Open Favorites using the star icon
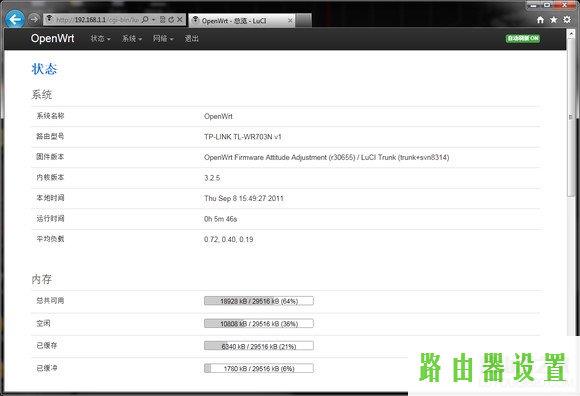Image resolution: width=580 pixels, height=396 pixels. [x=553, y=20]
